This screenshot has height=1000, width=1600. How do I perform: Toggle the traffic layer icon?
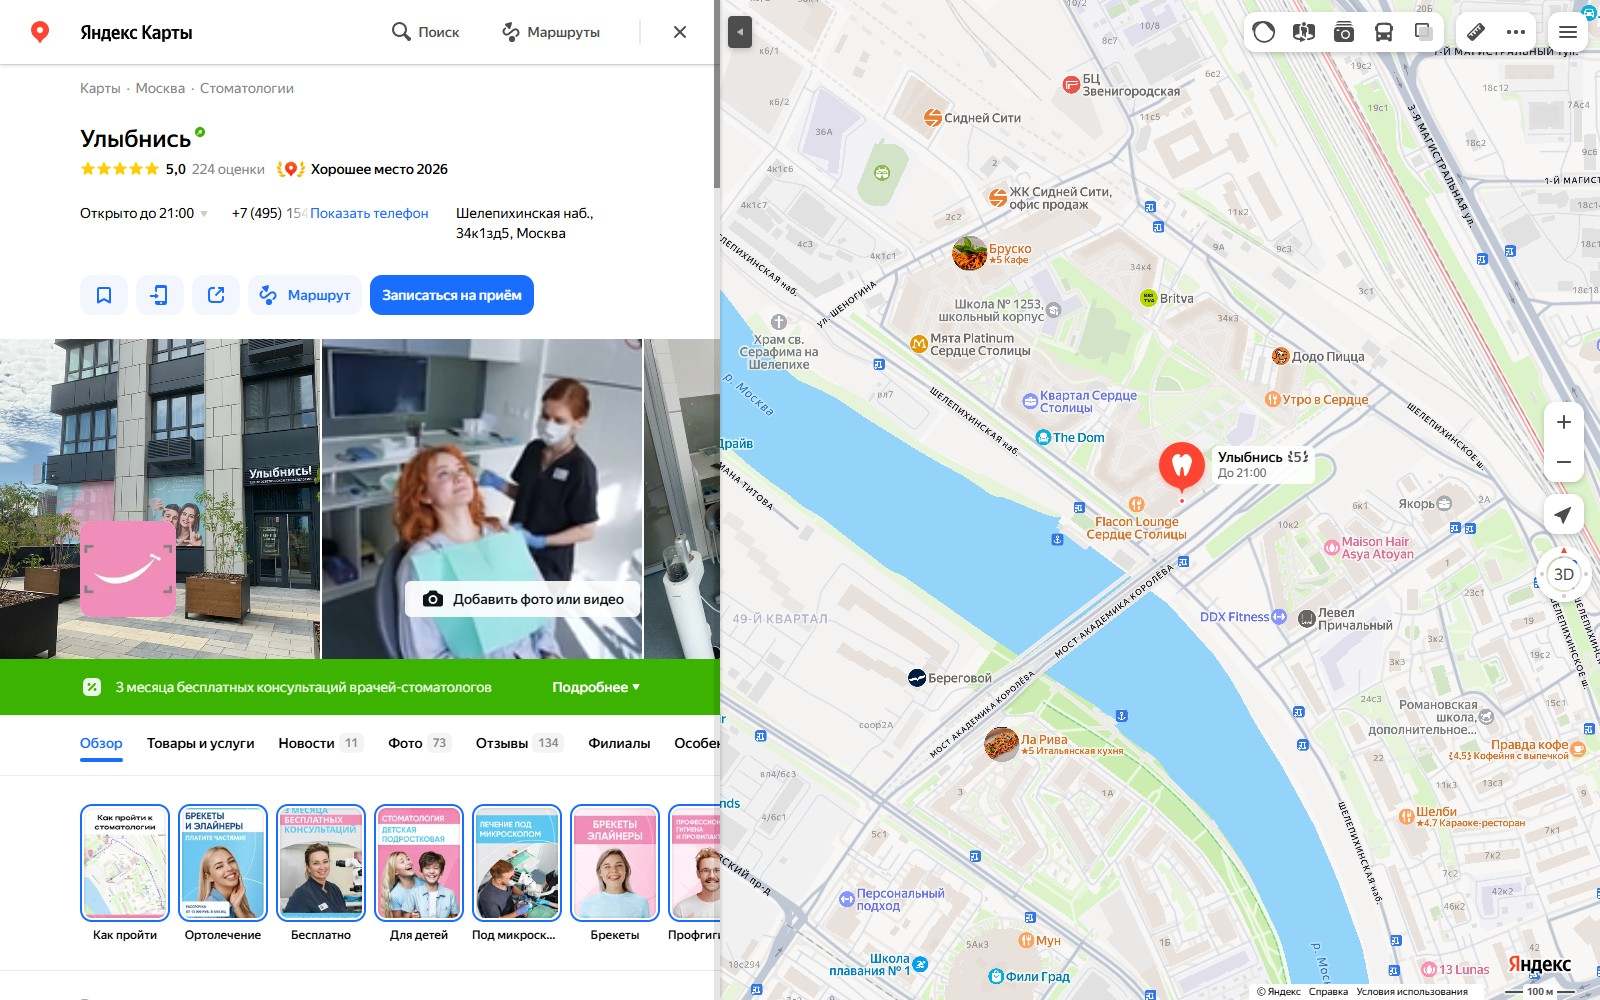point(1264,32)
